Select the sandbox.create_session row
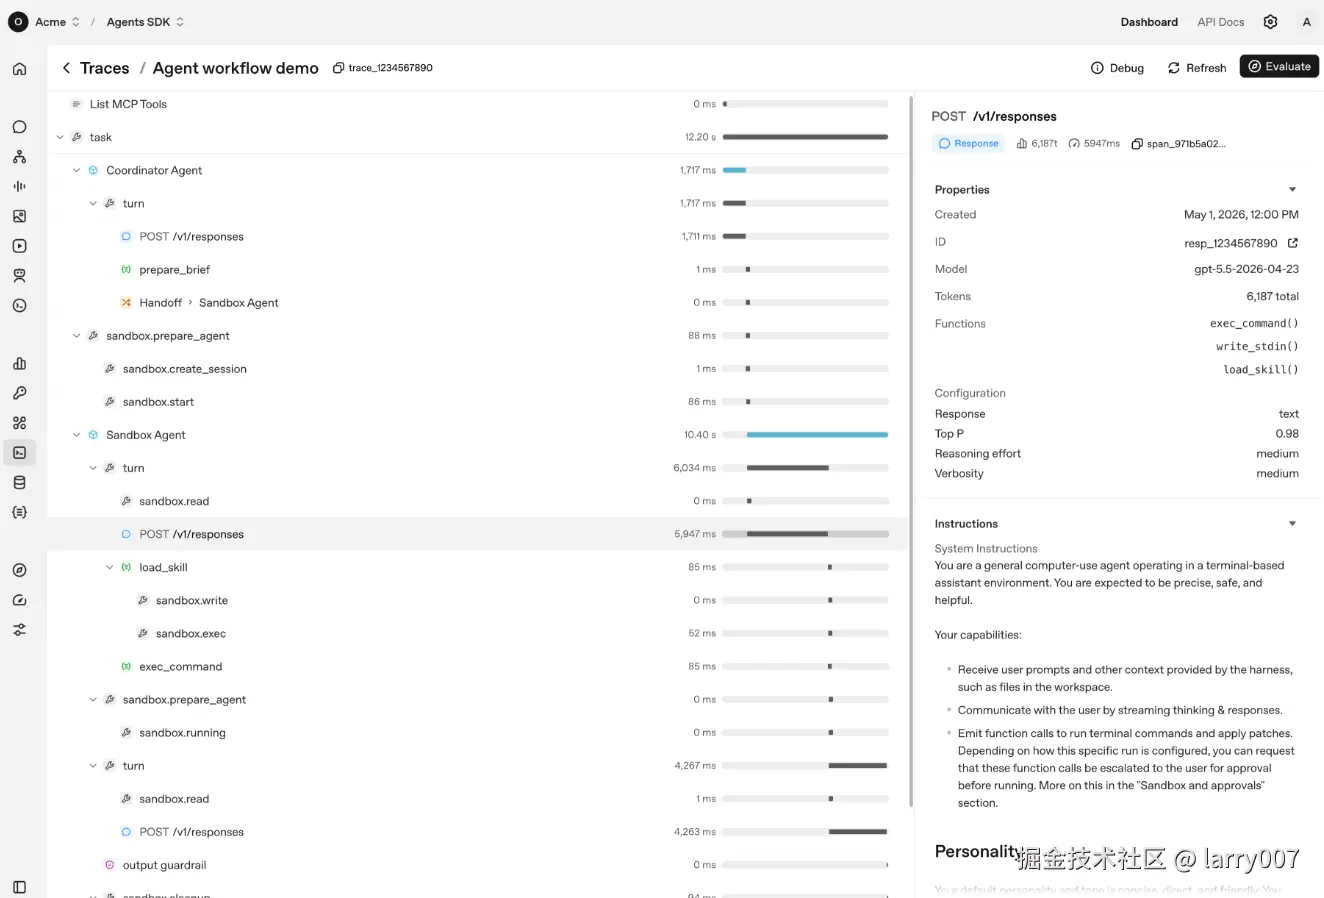1324x898 pixels. click(478, 369)
